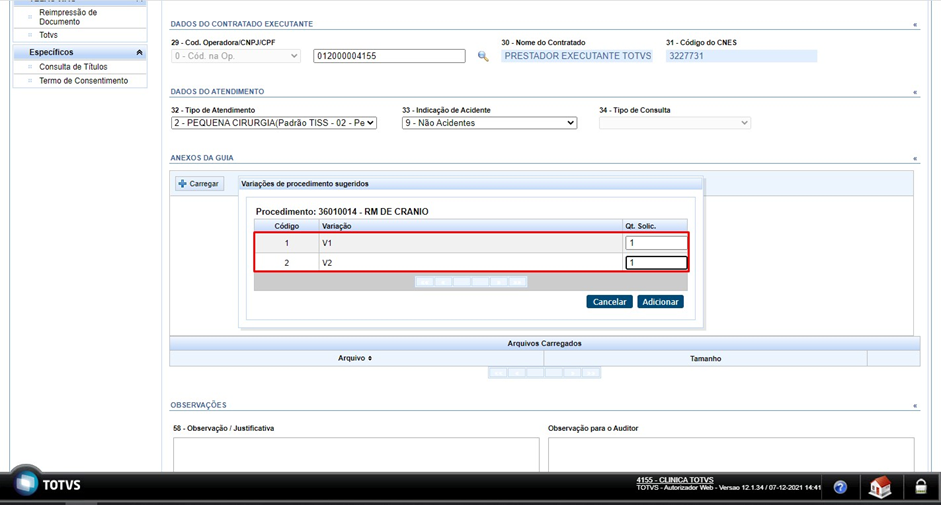Collapse the Específicos sidebar section

[x=139, y=53]
